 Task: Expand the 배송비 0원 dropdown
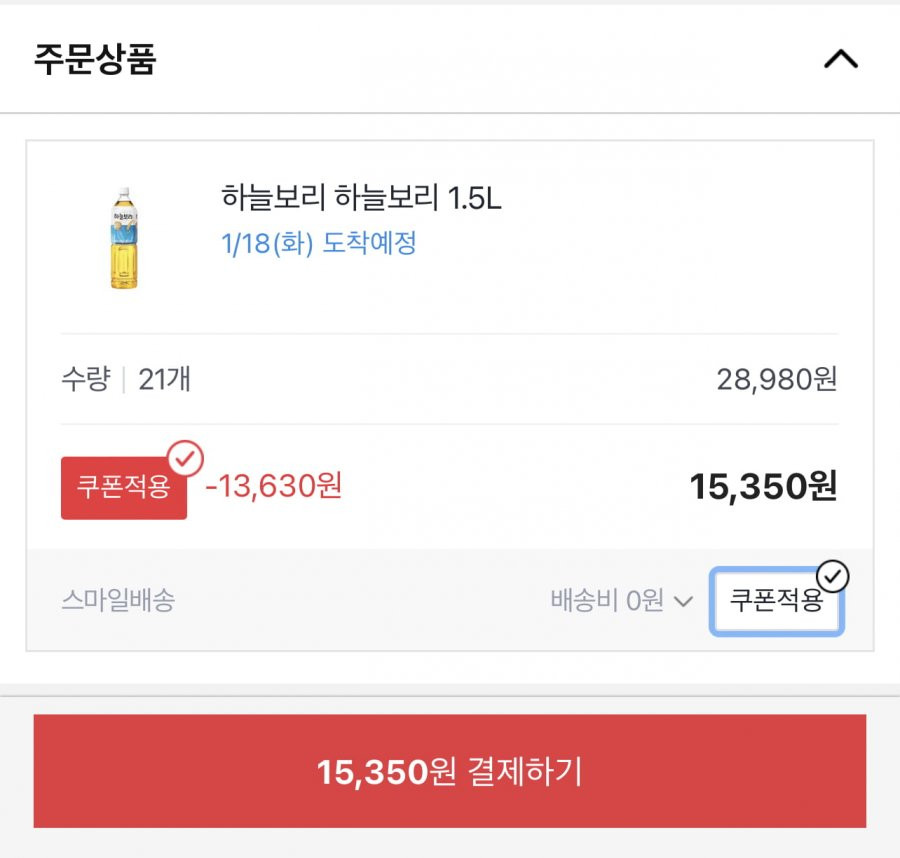pyautogui.click(x=622, y=601)
